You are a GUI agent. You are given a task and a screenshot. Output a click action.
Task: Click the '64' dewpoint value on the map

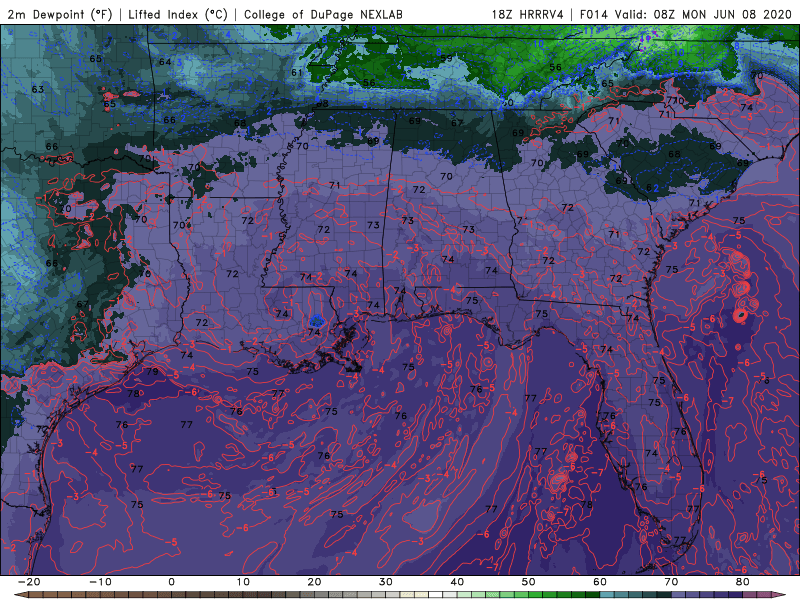point(165,62)
